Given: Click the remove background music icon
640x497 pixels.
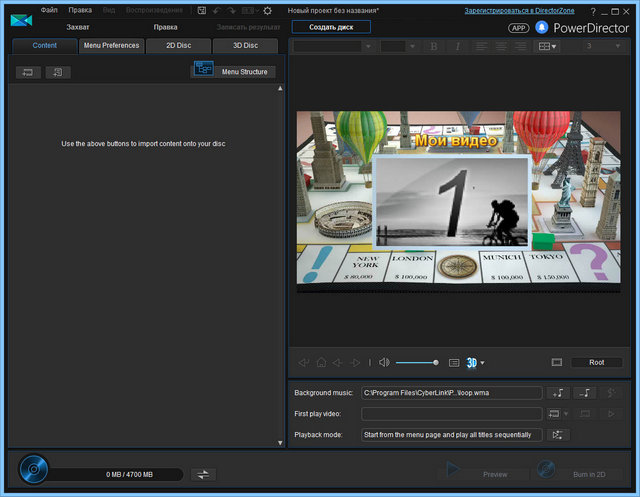Looking at the screenshot, I should (x=586, y=393).
